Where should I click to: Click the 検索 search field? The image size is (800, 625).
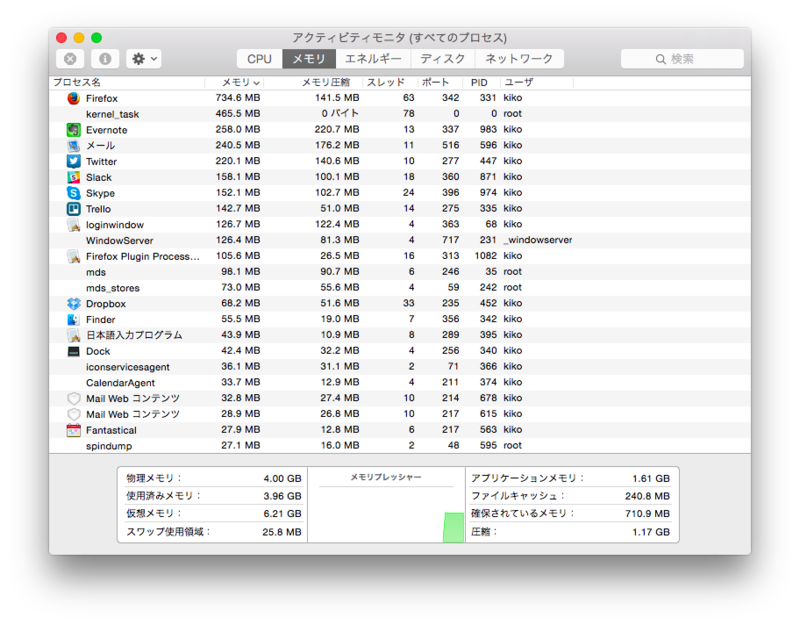(x=682, y=59)
